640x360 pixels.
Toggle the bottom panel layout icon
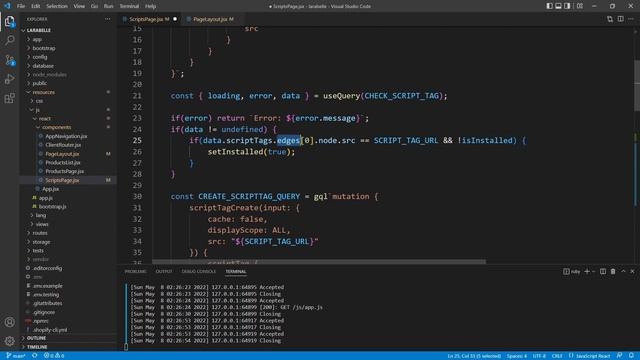pyautogui.click(x=558, y=6)
